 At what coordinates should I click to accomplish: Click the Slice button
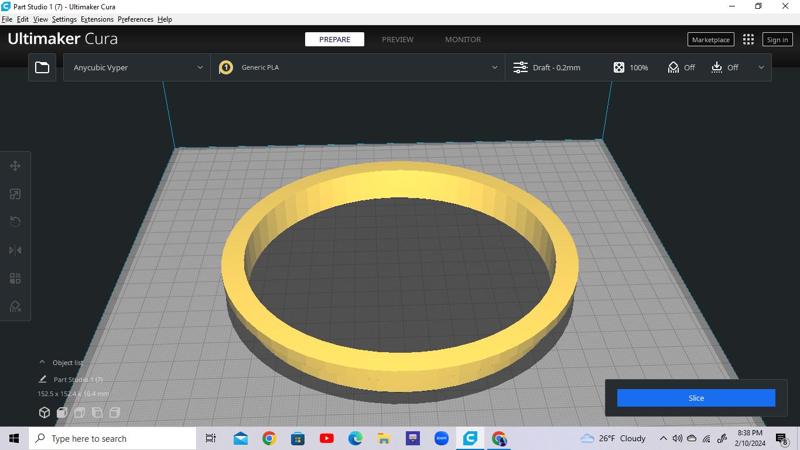tap(696, 398)
